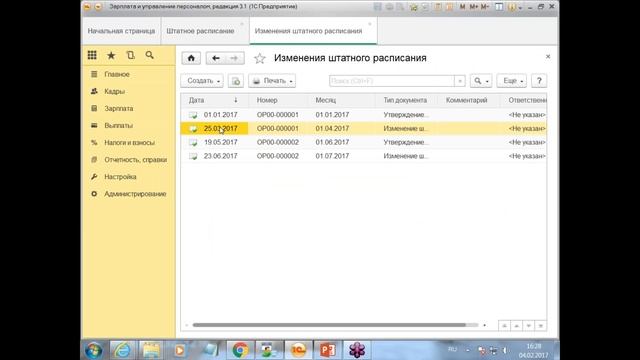Open the sections menu grid icon

point(92,55)
